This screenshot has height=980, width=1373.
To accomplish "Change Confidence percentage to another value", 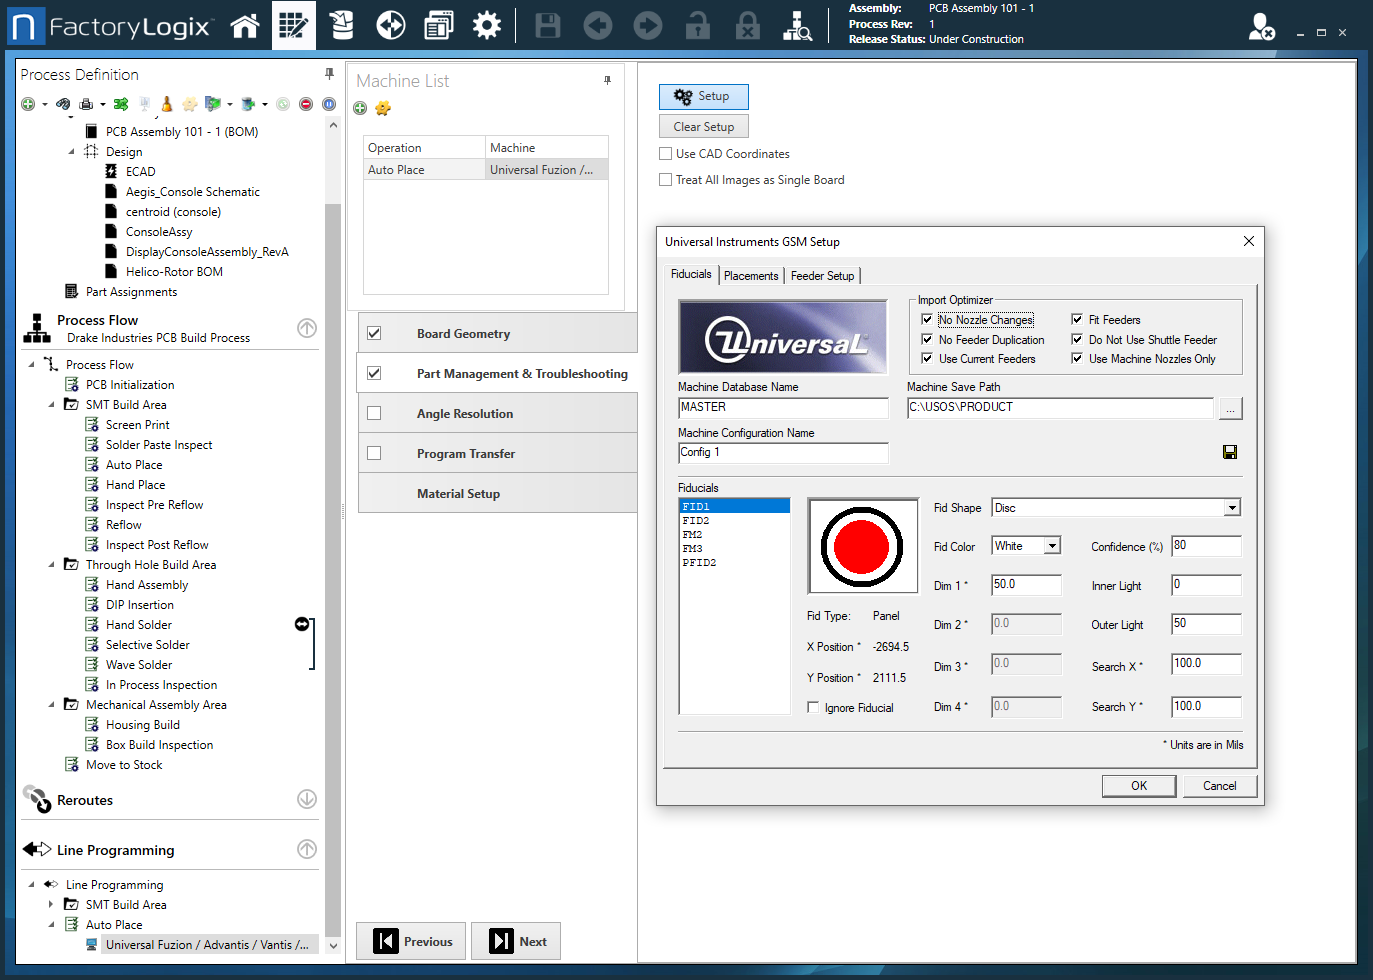I will point(1206,546).
